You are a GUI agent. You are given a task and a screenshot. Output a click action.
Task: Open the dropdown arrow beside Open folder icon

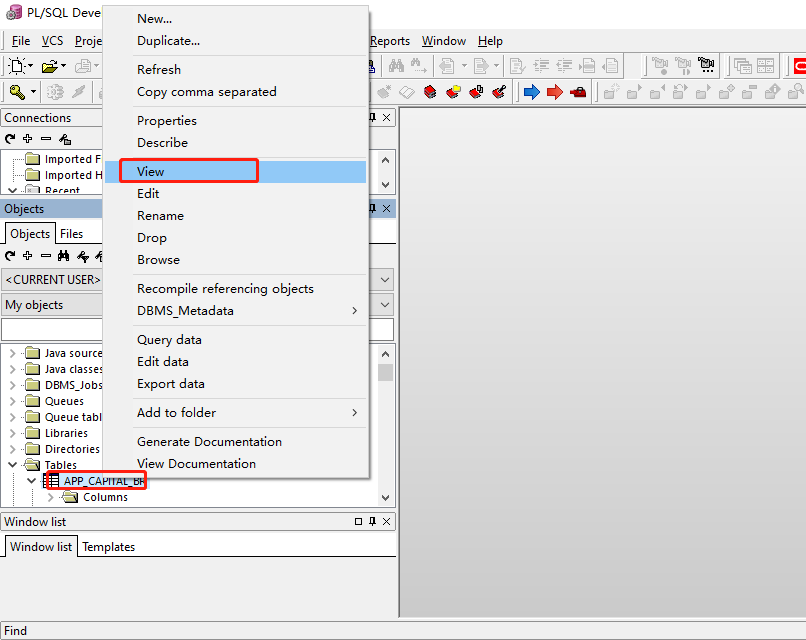pyautogui.click(x=63, y=66)
